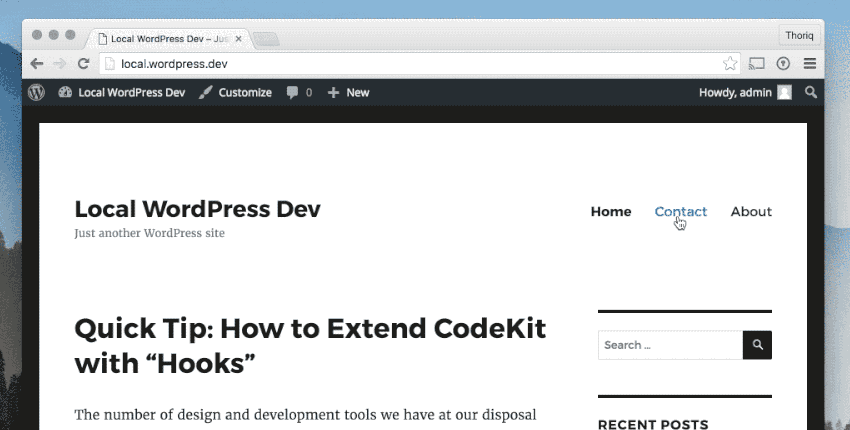Image resolution: width=850 pixels, height=430 pixels.
Task: Click the Local WordPress Dev site title
Action: coord(197,209)
